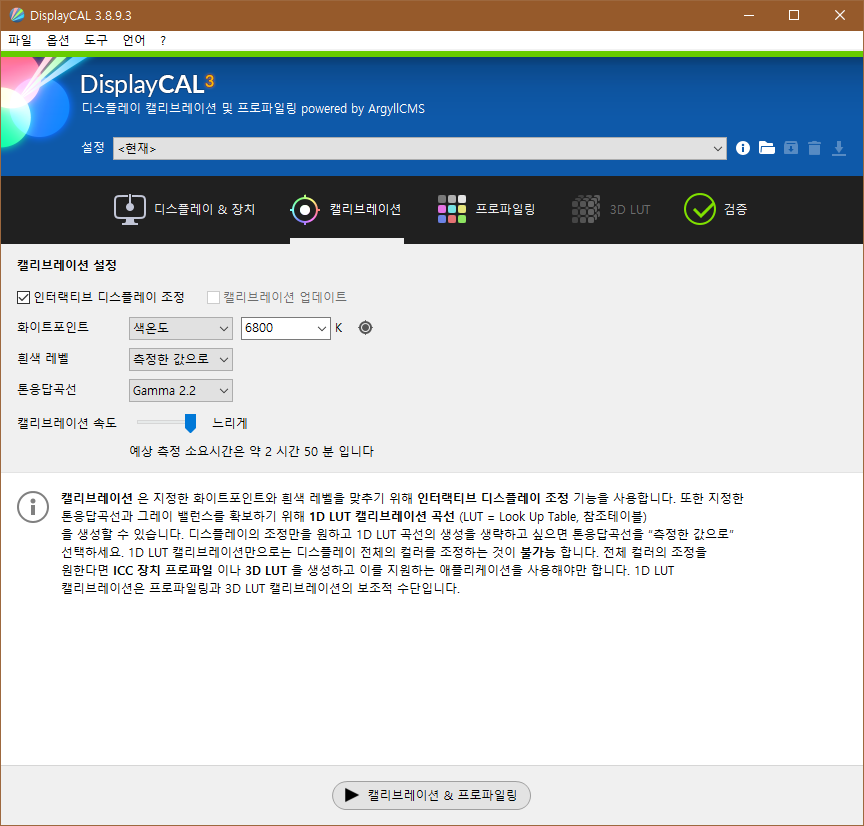Click the 캘리브레이션 설정 heading
864x826 pixels.
67,266
